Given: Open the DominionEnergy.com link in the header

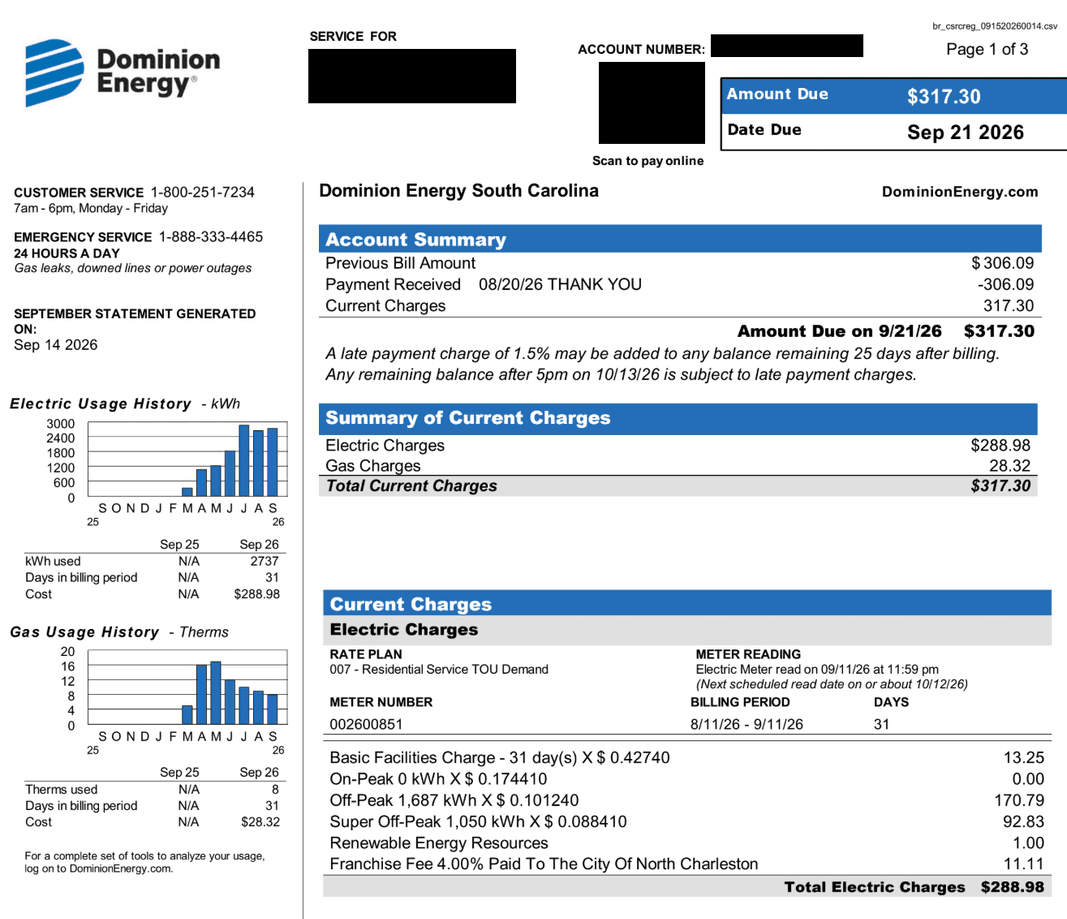Looking at the screenshot, I should [x=959, y=192].
